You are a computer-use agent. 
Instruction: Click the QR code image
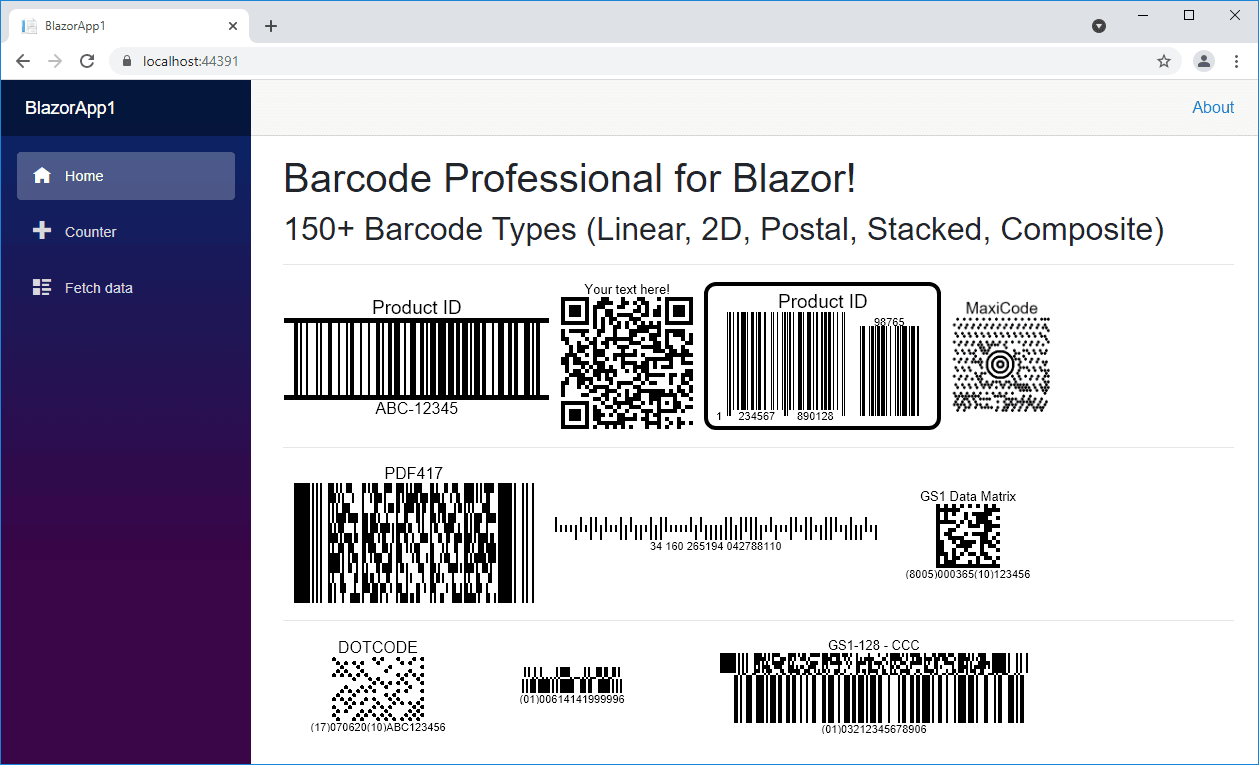tap(627, 363)
